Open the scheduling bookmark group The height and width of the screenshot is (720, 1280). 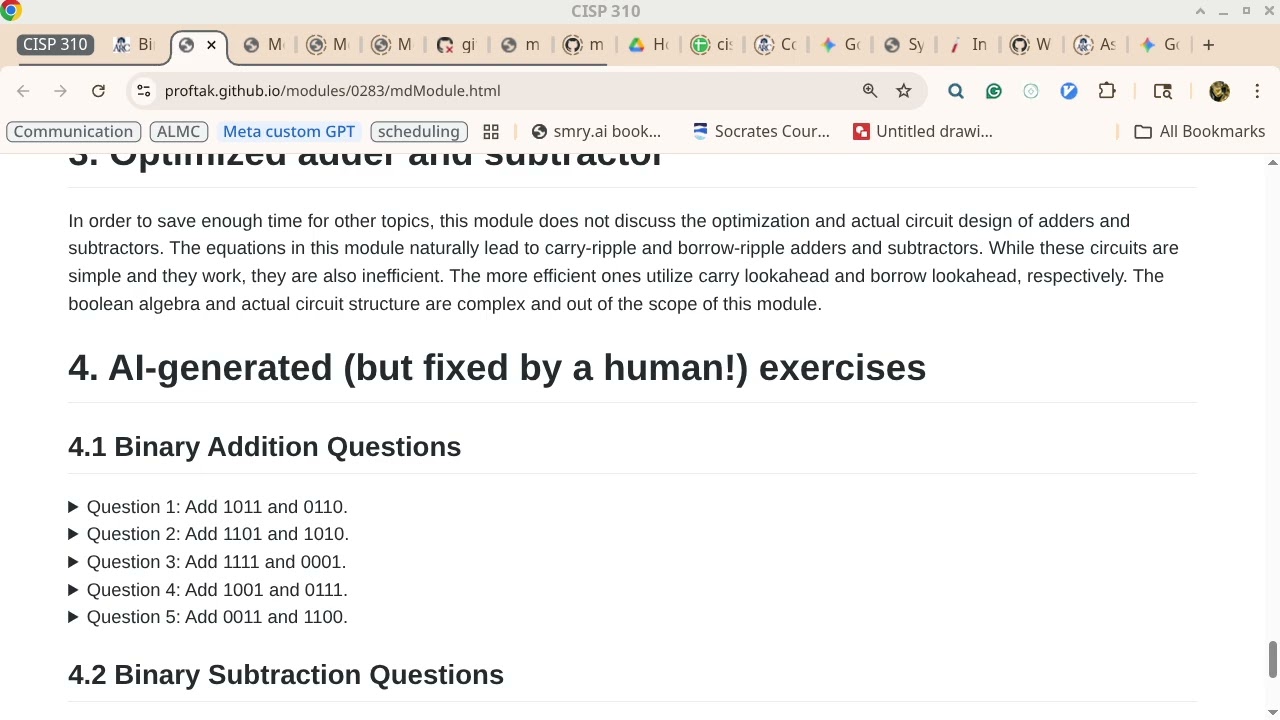419,132
